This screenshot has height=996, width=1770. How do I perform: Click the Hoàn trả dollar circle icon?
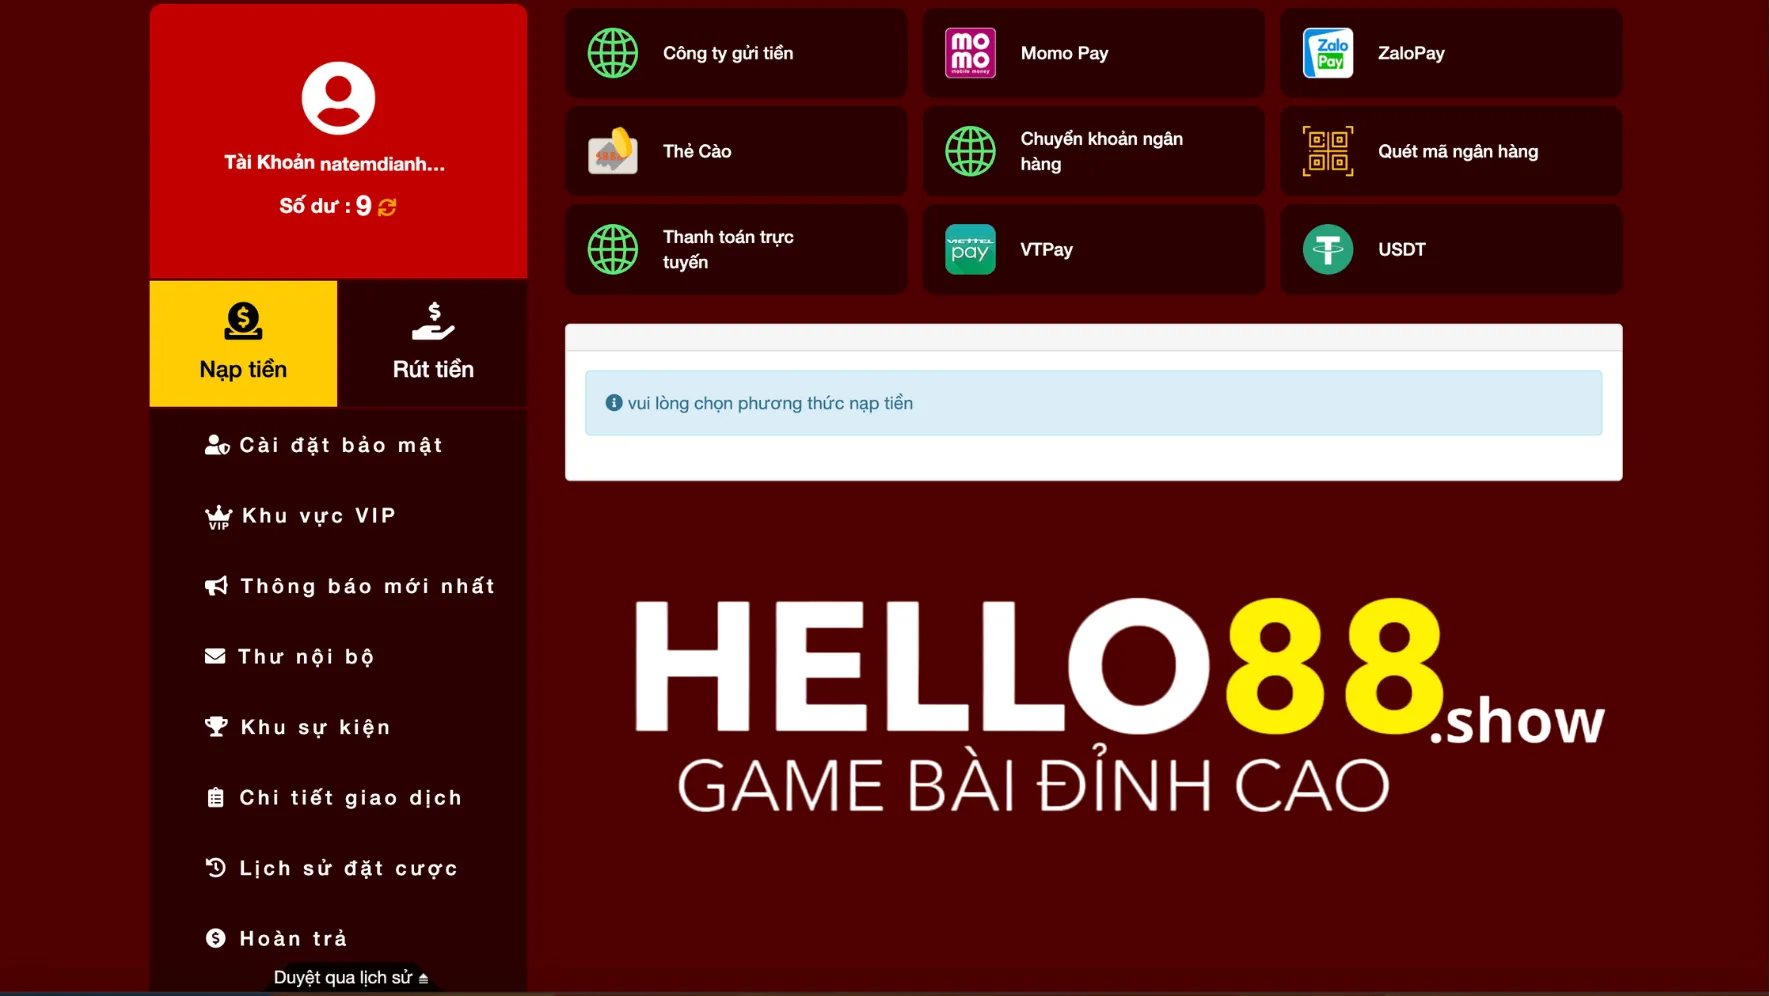pos(215,938)
